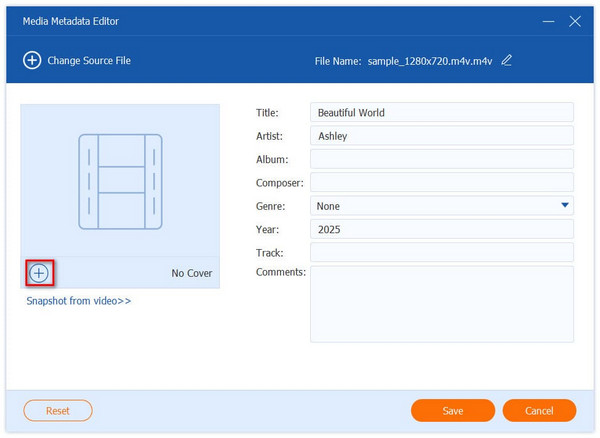Add a cover image with plus icon

39,273
